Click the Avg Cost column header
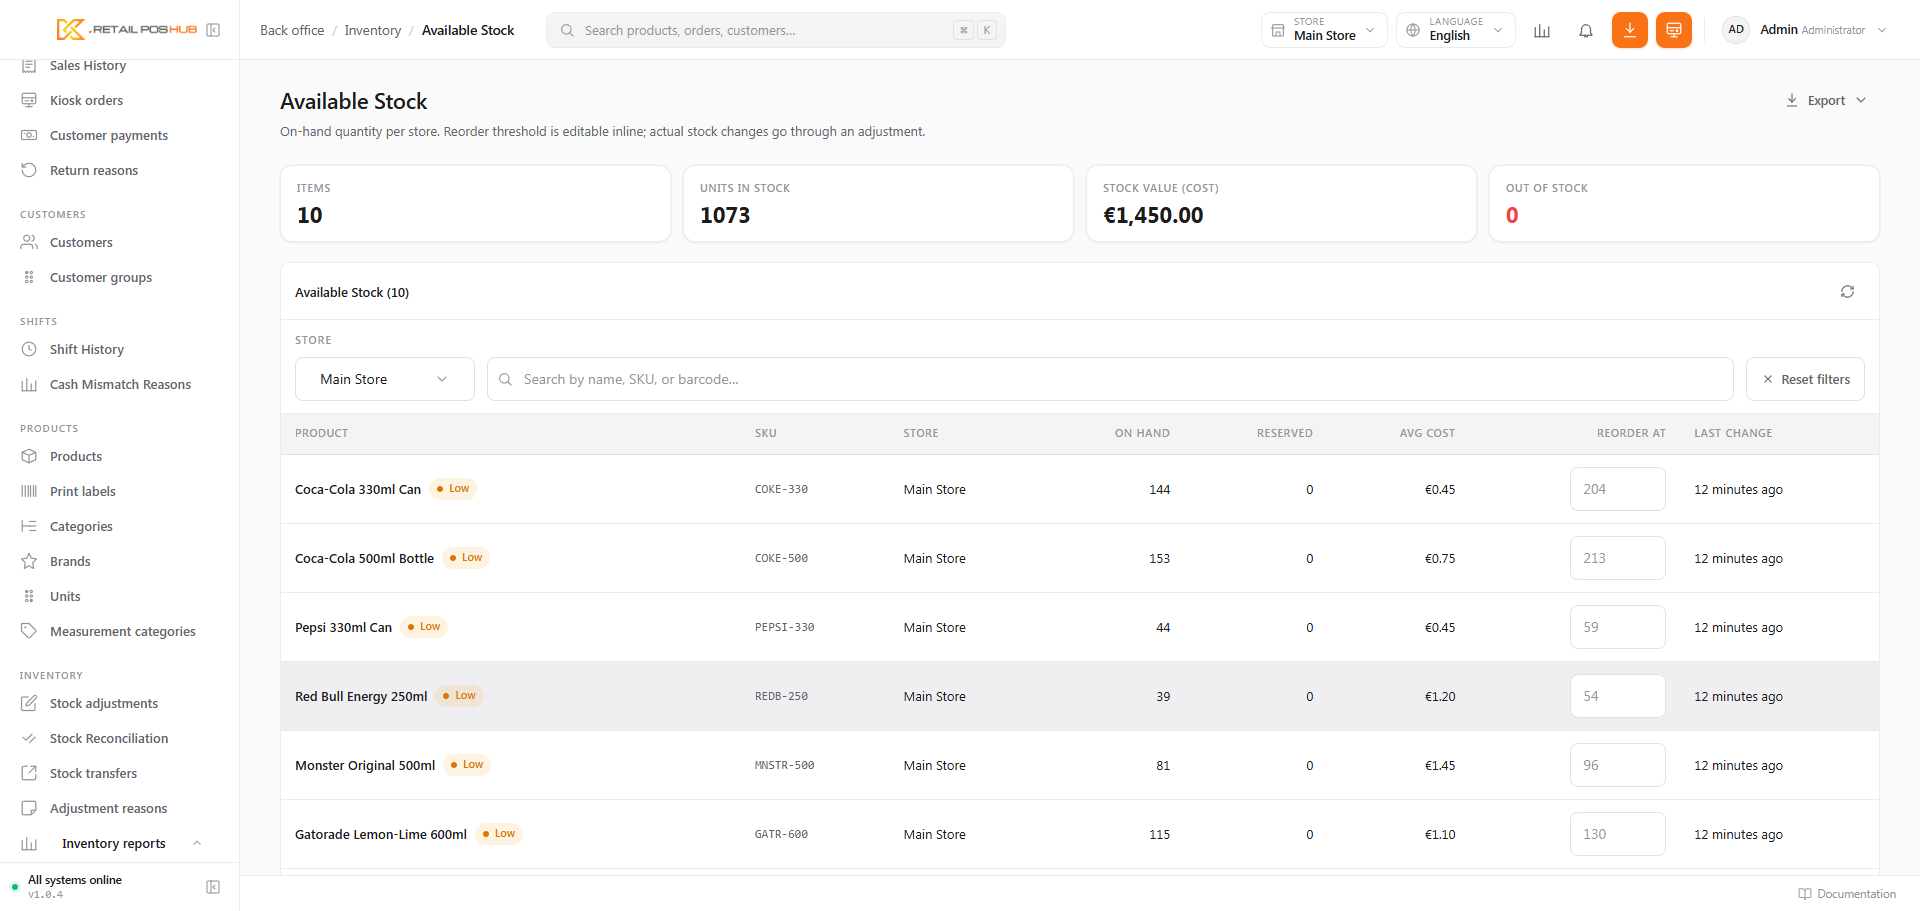This screenshot has height=911, width=1920. (x=1427, y=434)
